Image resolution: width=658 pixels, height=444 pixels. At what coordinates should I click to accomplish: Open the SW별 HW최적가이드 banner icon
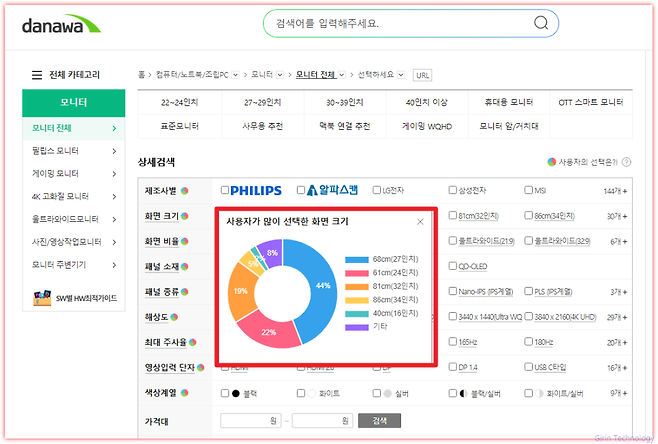43,297
